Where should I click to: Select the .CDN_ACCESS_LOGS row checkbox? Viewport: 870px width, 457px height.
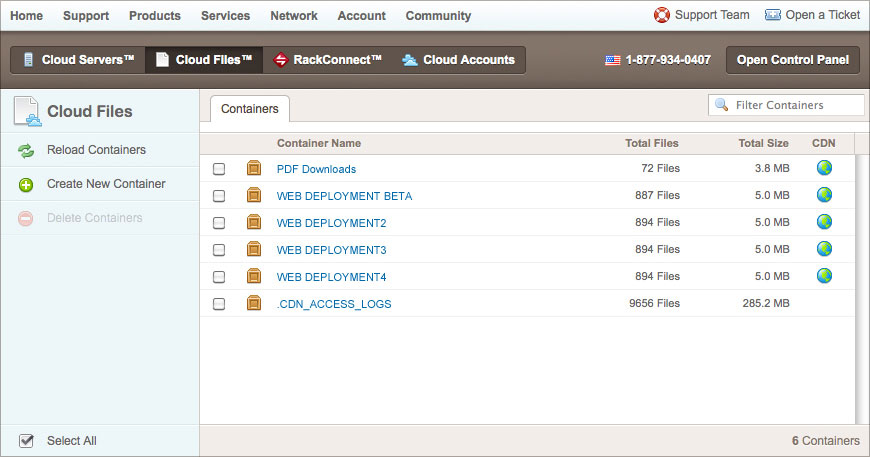[219, 303]
